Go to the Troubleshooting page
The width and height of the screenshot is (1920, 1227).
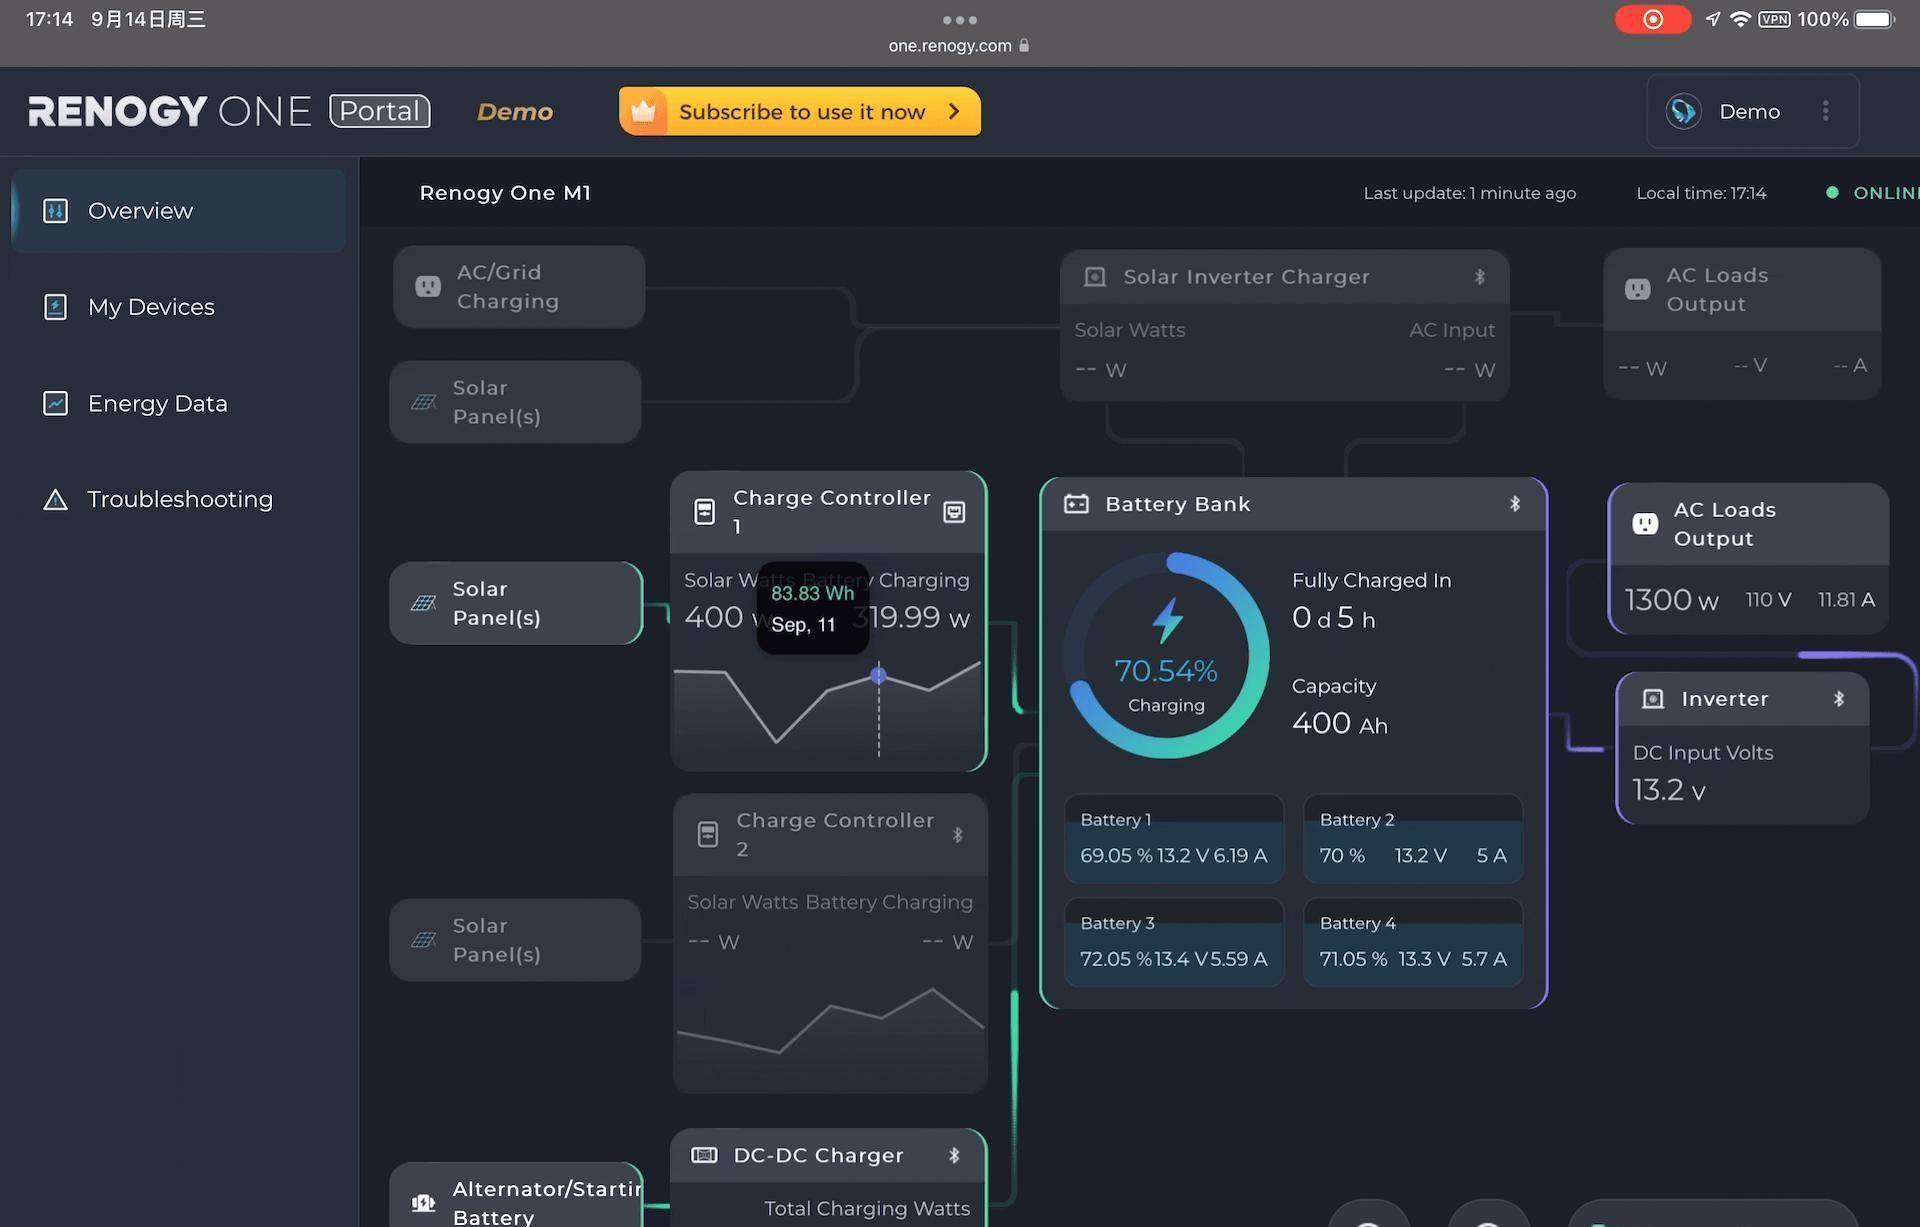pyautogui.click(x=179, y=499)
